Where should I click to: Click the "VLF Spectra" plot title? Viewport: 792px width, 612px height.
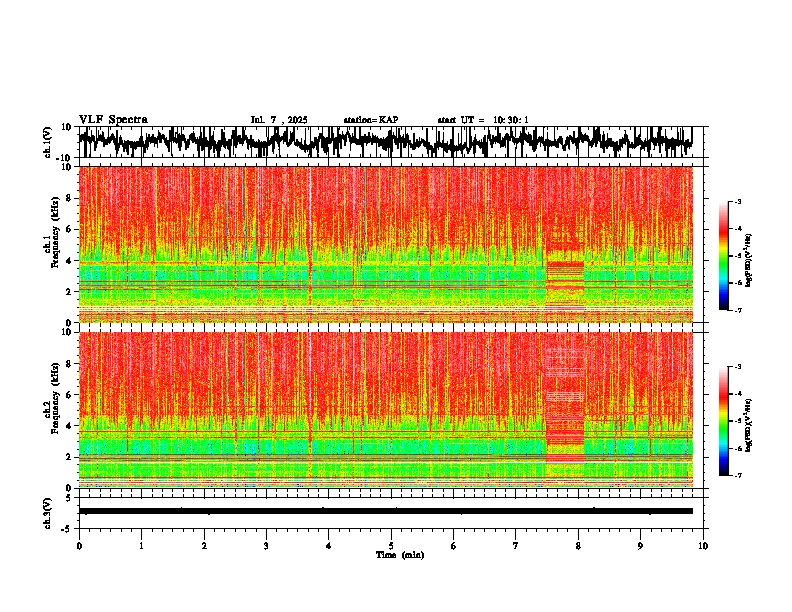tap(113, 120)
